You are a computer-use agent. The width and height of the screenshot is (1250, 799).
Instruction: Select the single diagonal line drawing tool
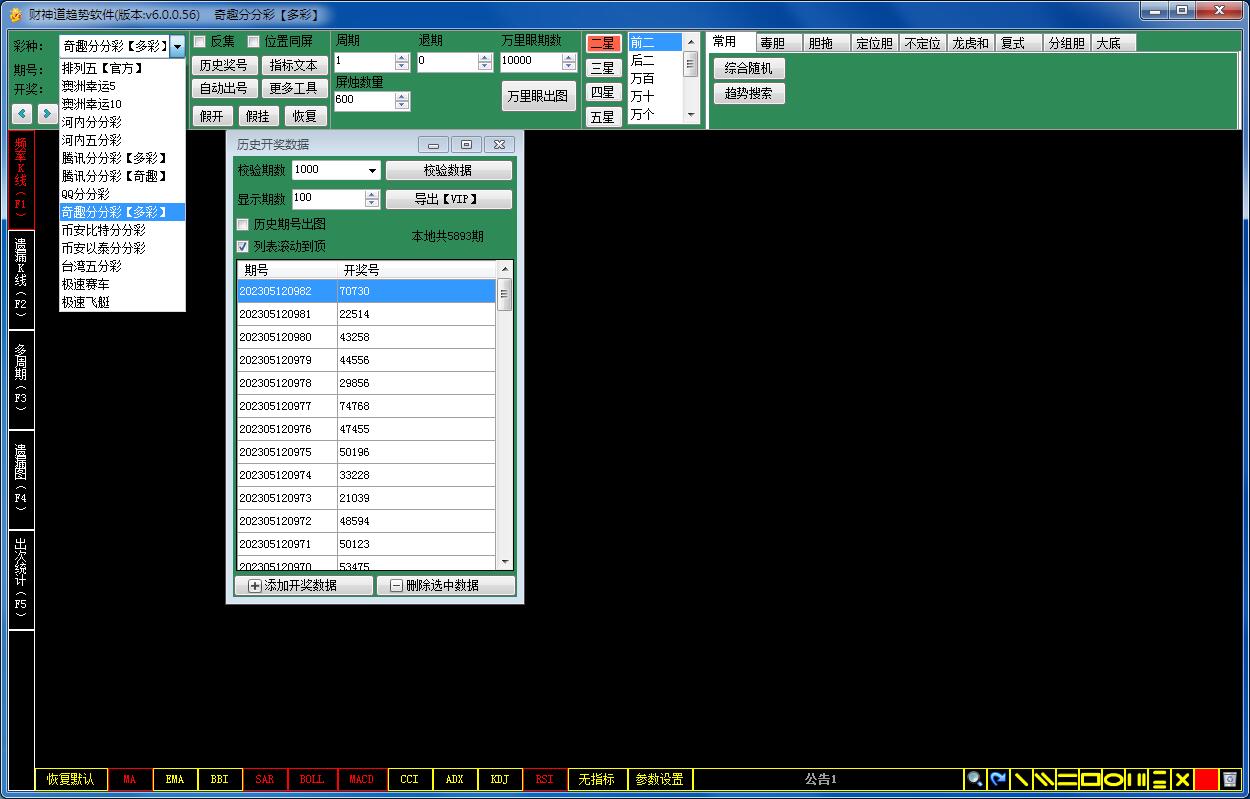point(1021,779)
